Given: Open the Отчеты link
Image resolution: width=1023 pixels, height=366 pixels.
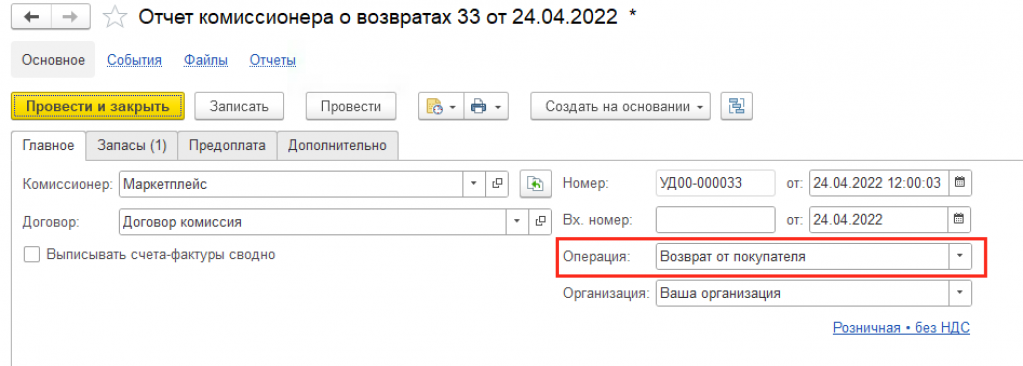Looking at the screenshot, I should (x=273, y=60).
